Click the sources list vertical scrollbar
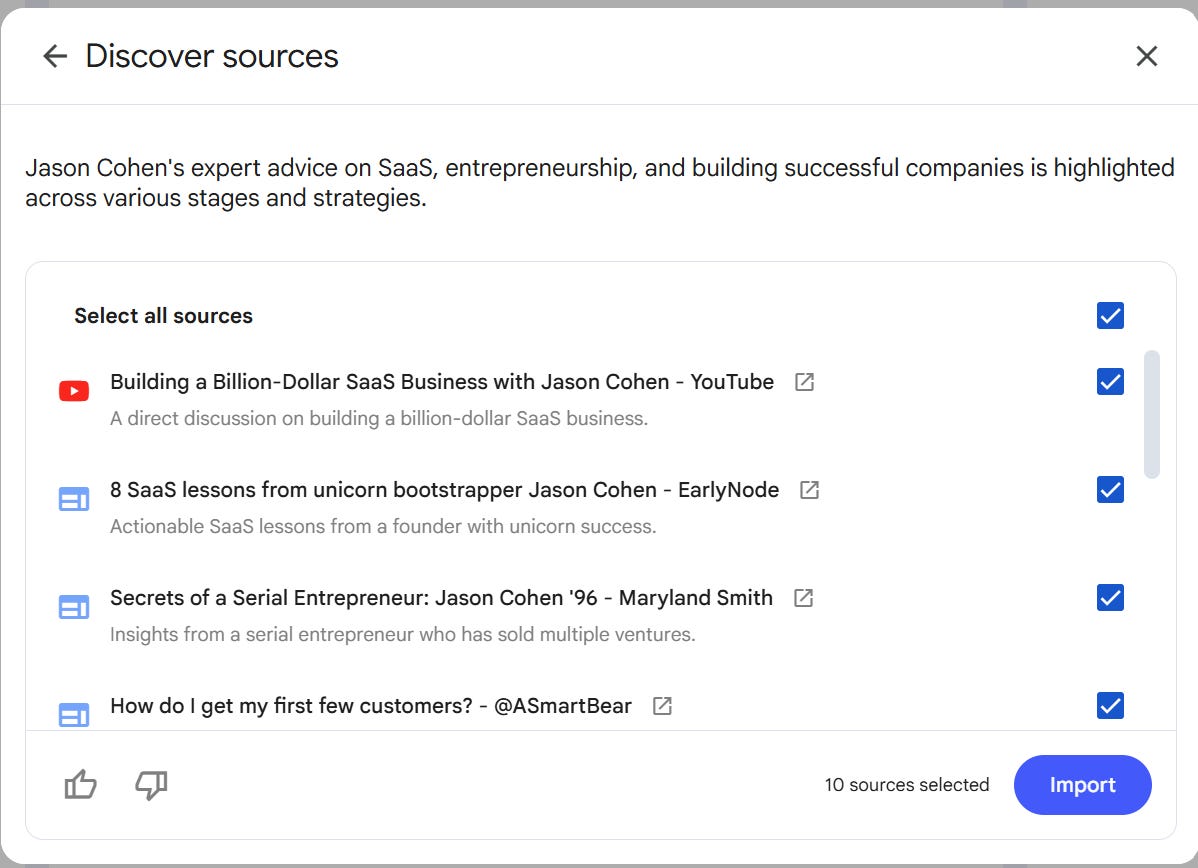 (1151, 415)
